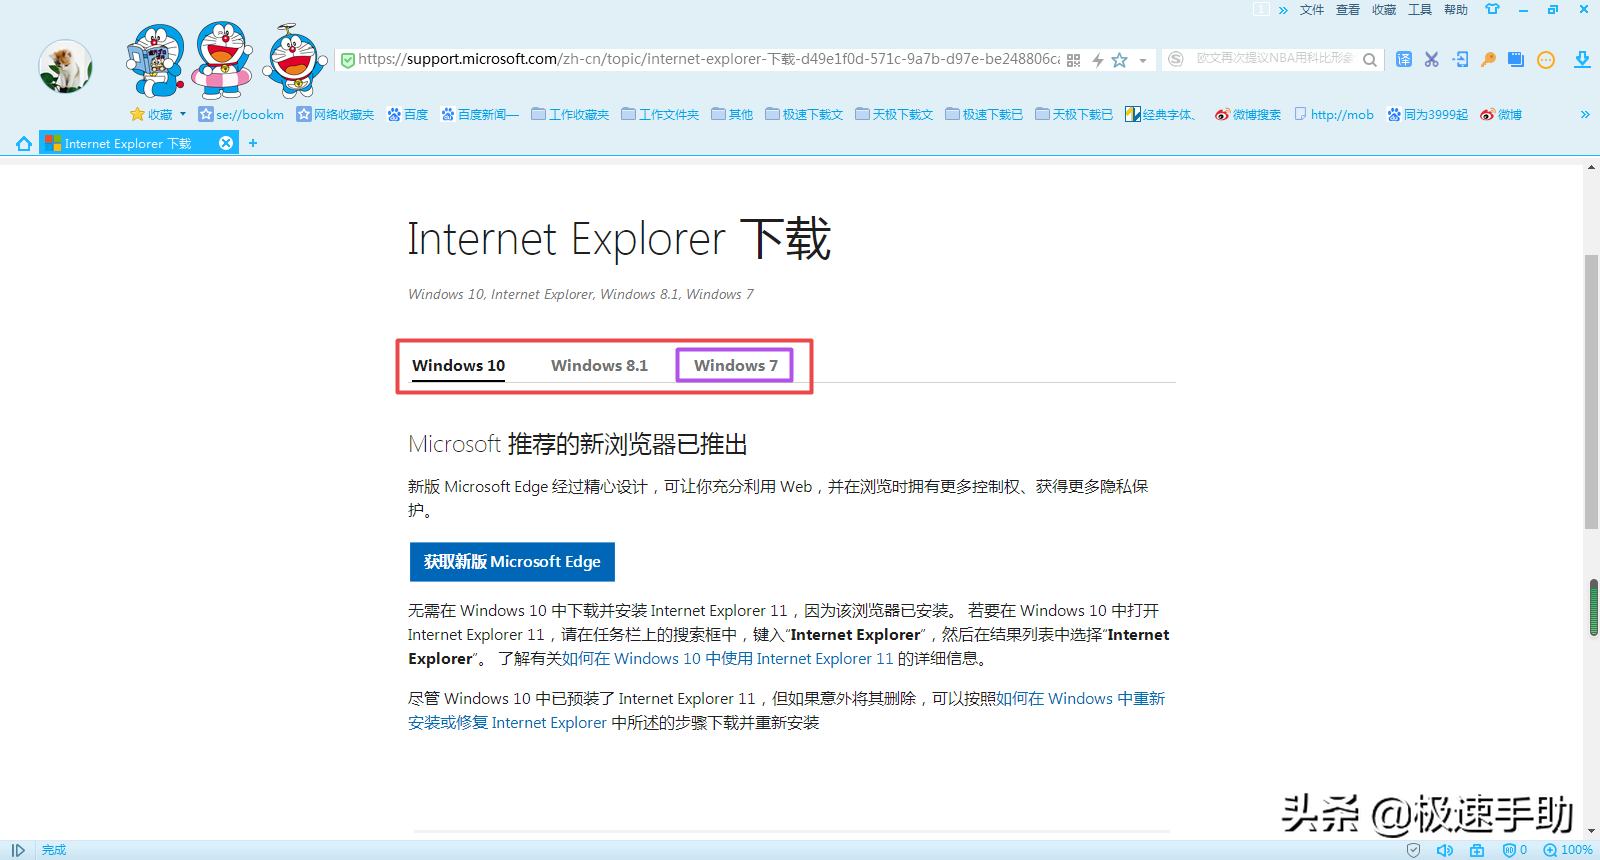
Task: Show the page QR code icon
Action: [1074, 60]
